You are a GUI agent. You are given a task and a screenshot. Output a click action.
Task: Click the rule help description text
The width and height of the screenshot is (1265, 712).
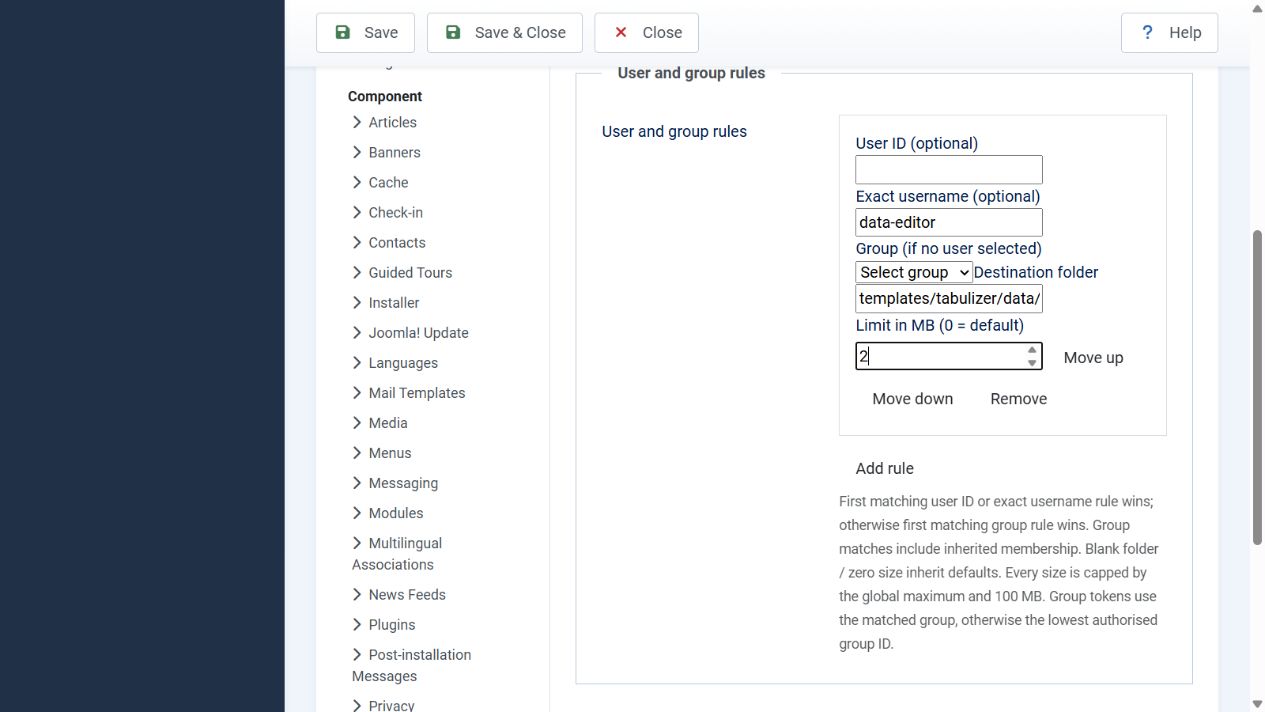tap(998, 572)
